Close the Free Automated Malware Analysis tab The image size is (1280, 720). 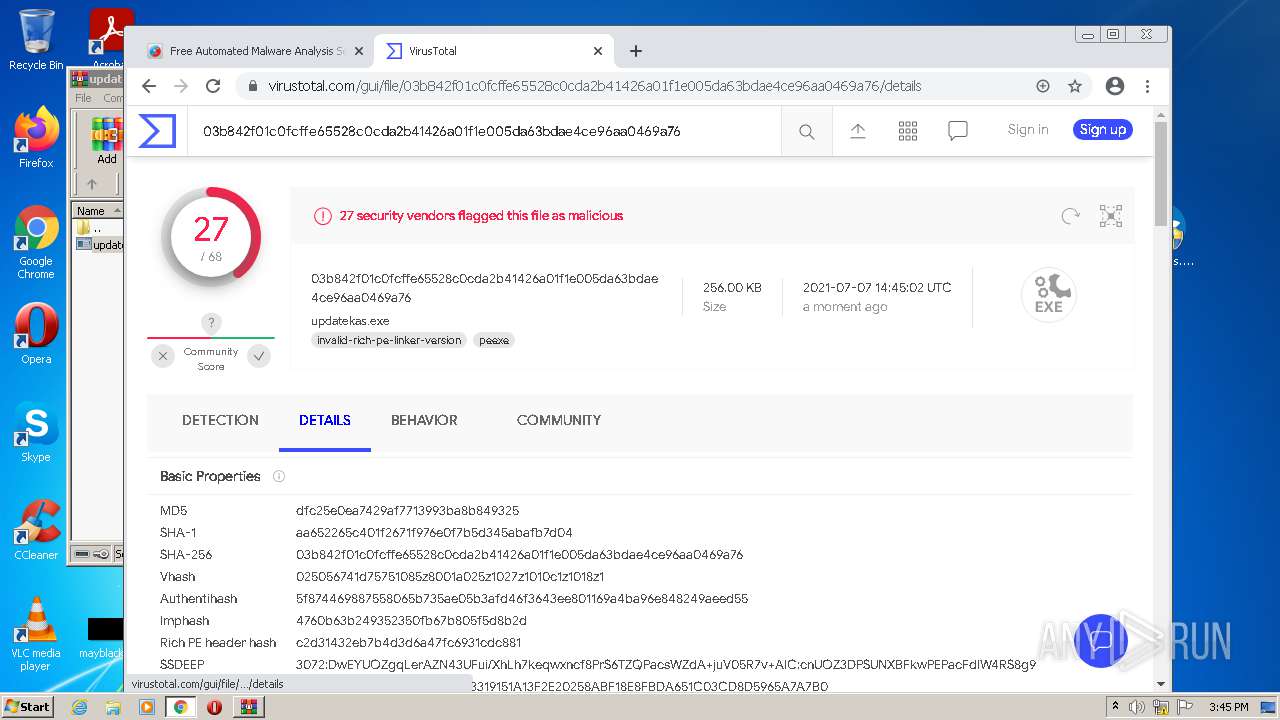[x=361, y=51]
